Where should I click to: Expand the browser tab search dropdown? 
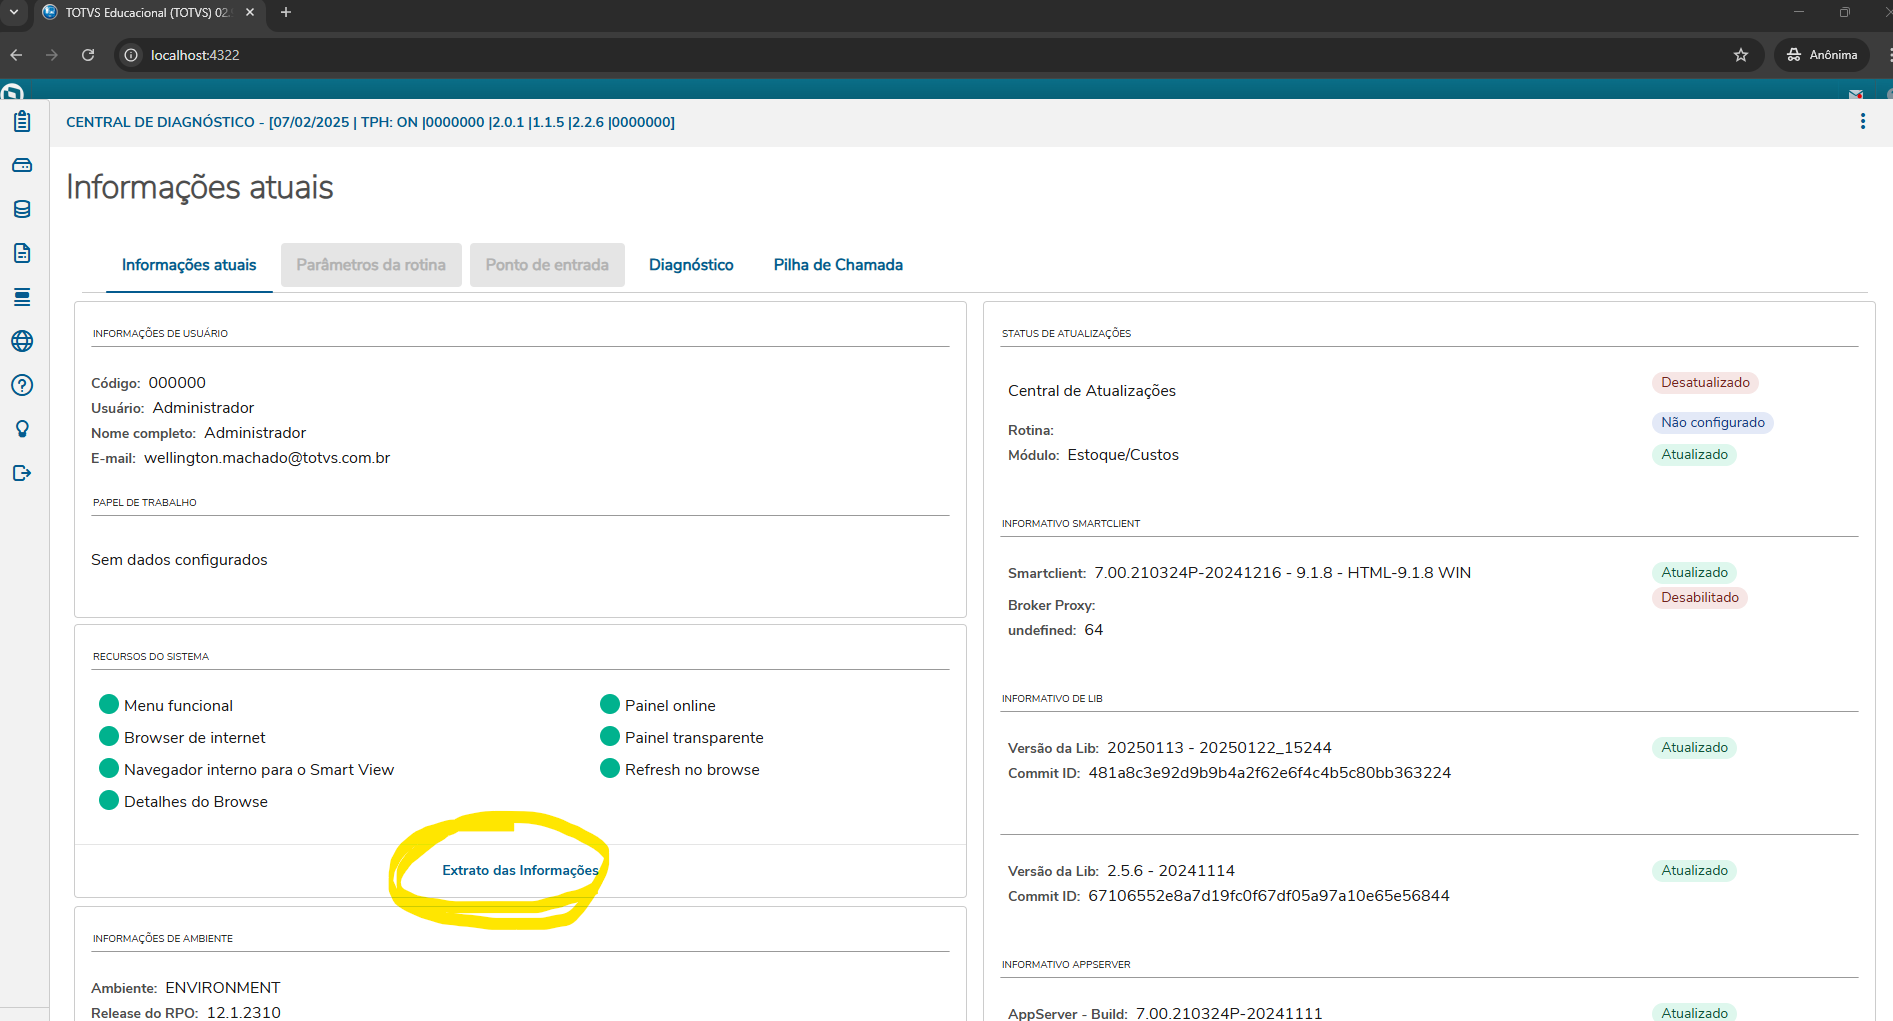(x=14, y=12)
